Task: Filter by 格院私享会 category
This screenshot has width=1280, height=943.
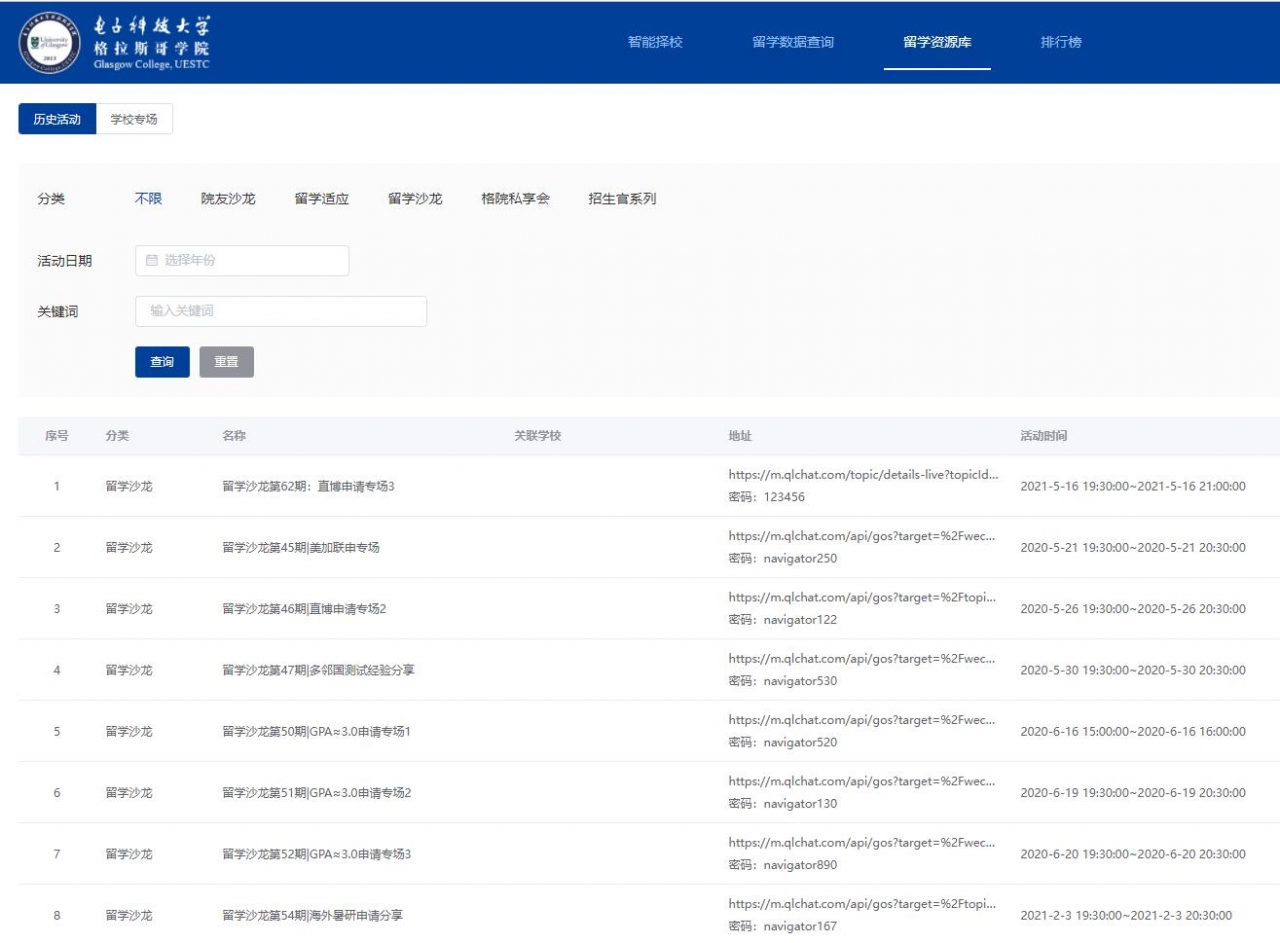Action: tap(515, 199)
